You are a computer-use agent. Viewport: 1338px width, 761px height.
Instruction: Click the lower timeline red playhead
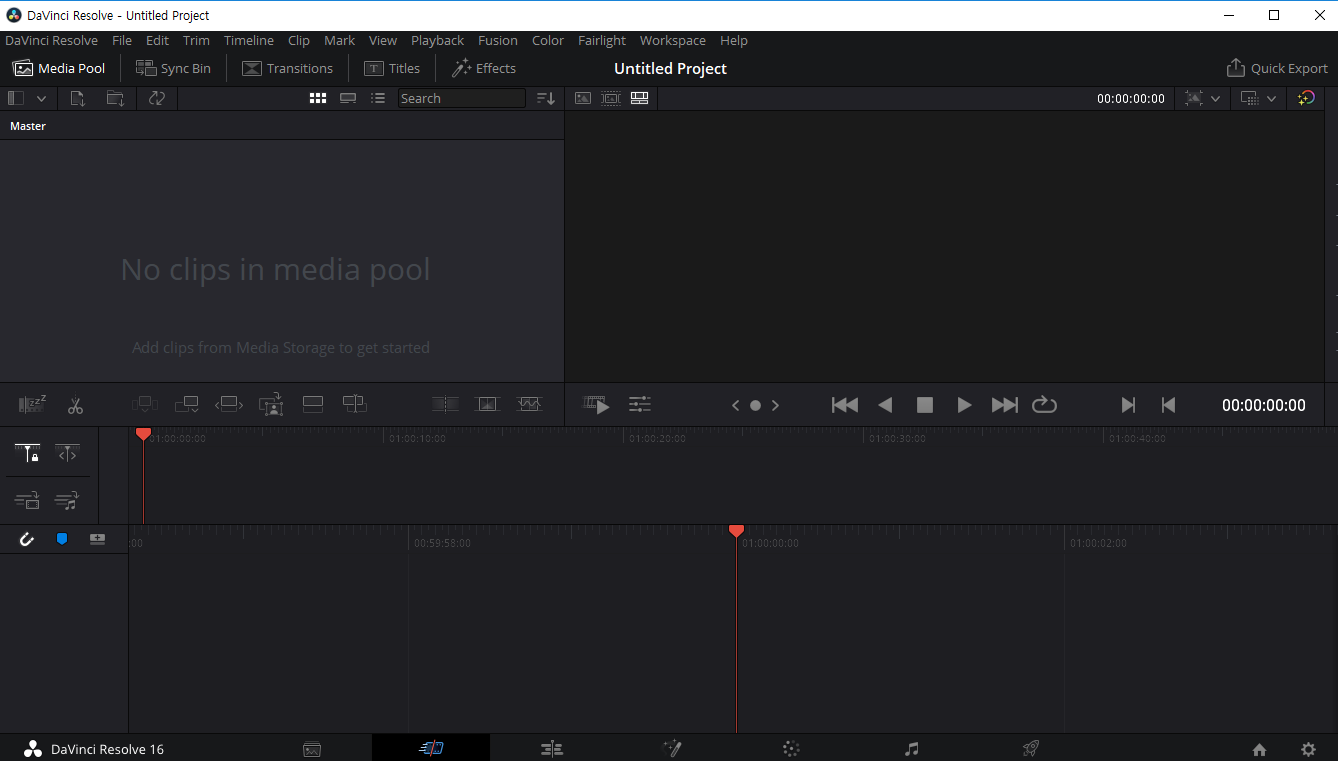click(x=736, y=531)
